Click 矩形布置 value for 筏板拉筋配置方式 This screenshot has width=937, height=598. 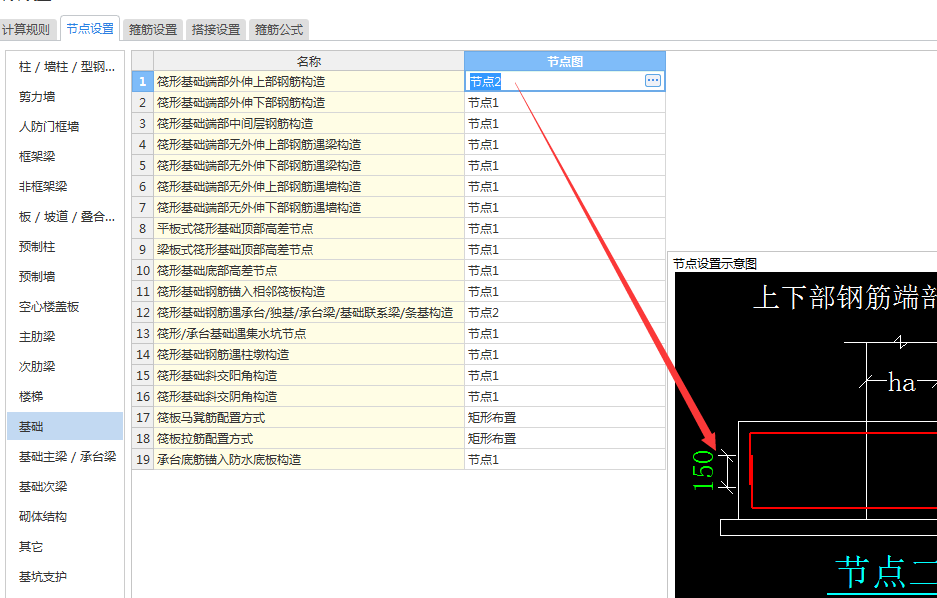tap(565, 438)
